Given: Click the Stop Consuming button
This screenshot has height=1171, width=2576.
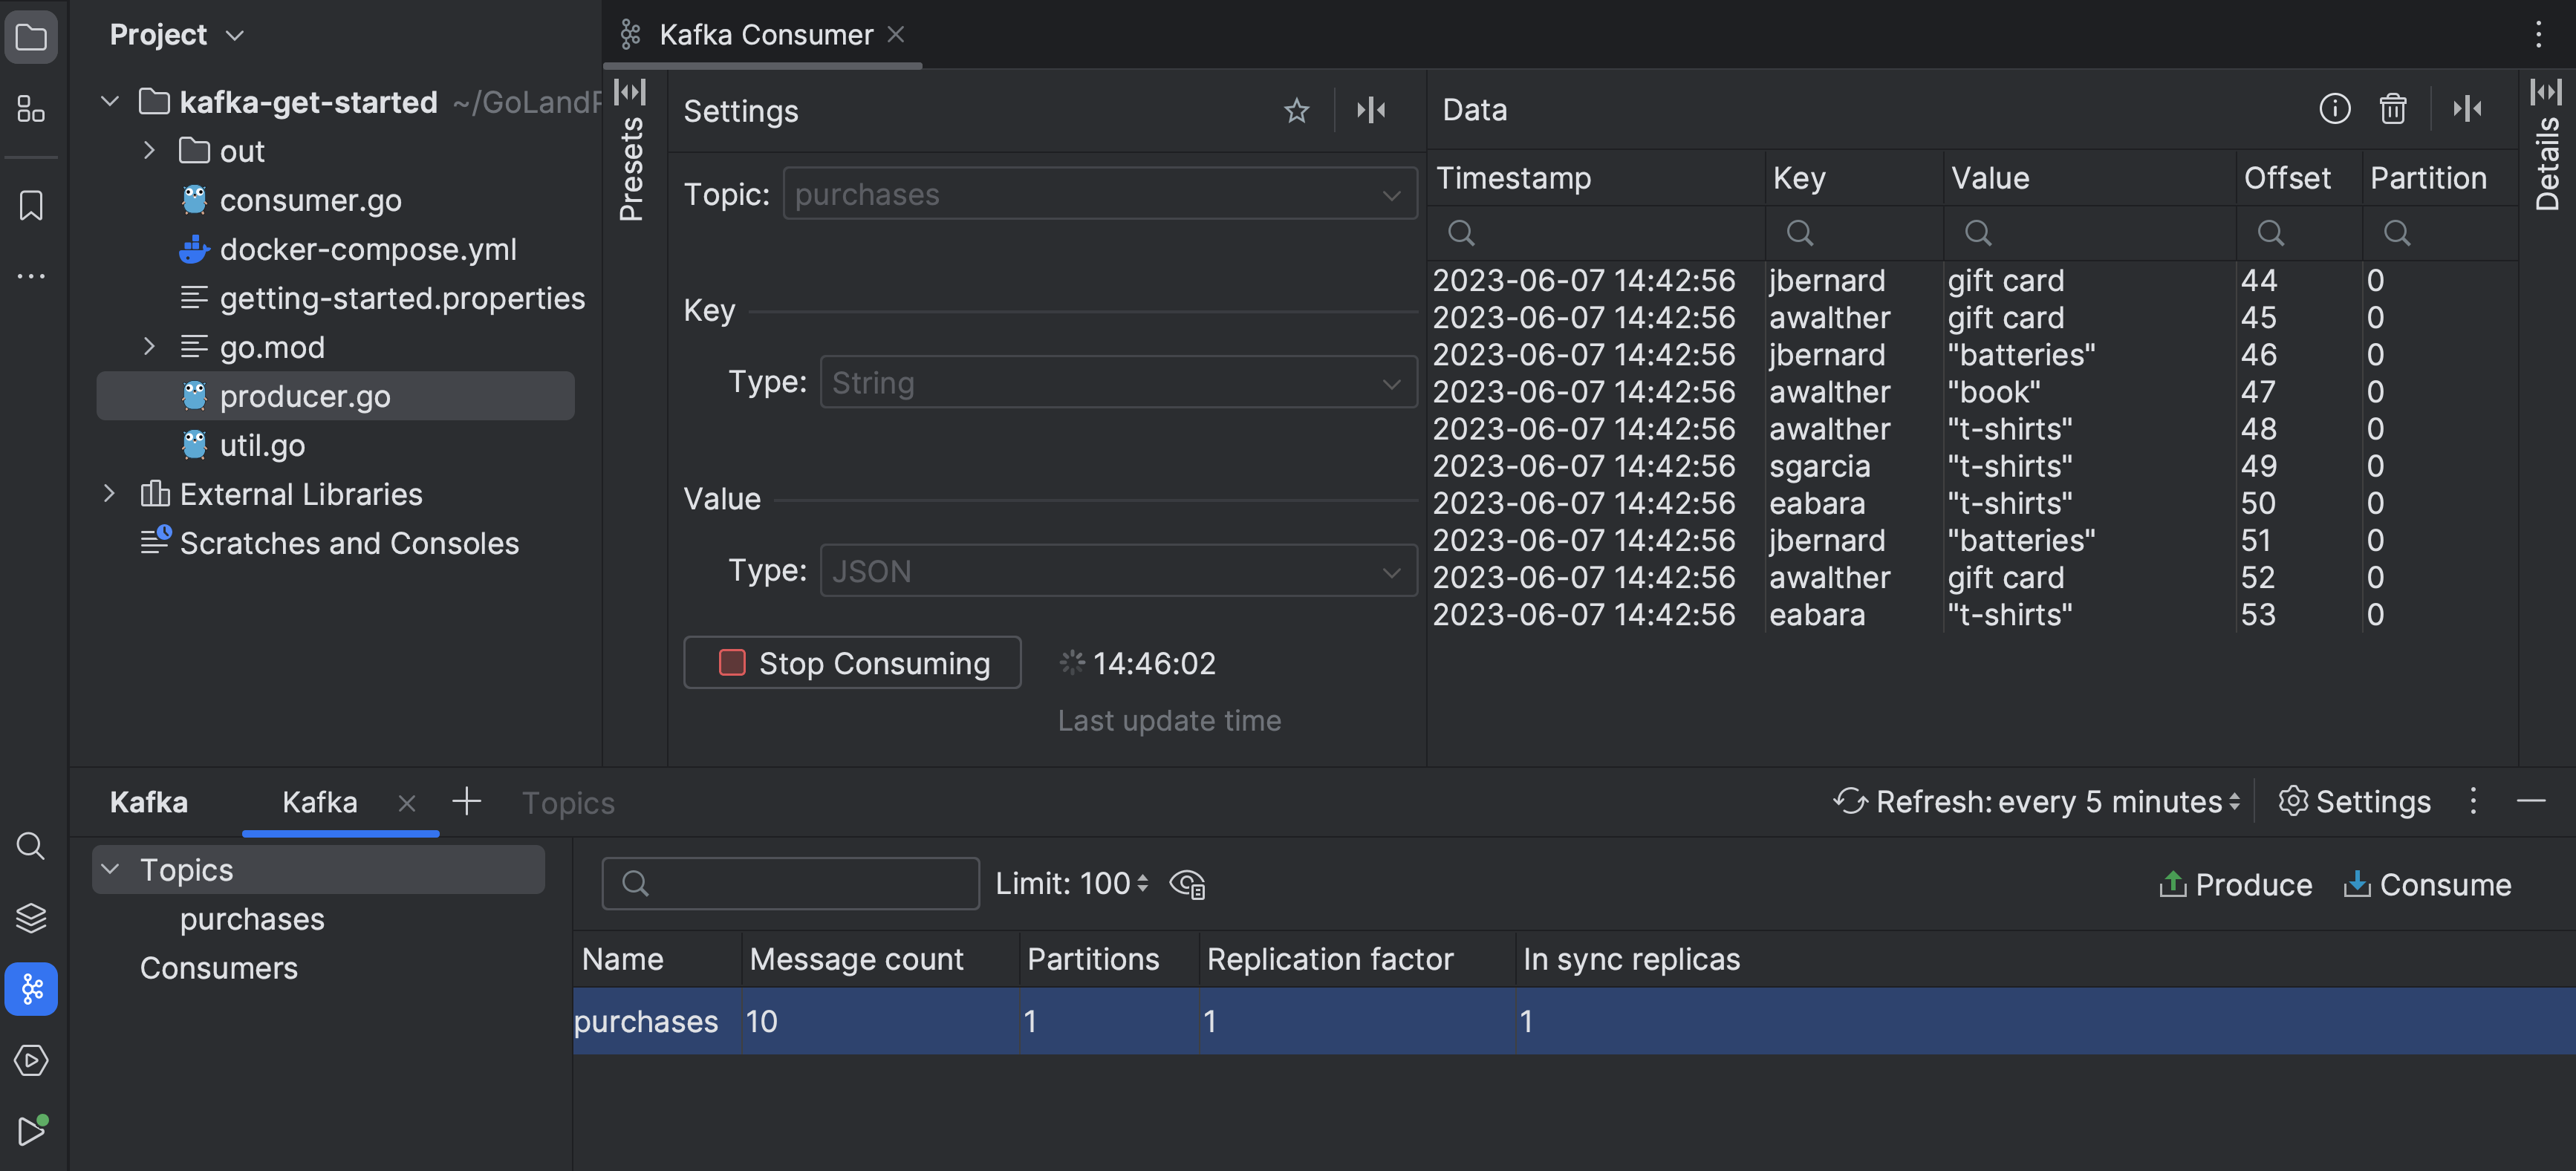Looking at the screenshot, I should [x=852, y=662].
